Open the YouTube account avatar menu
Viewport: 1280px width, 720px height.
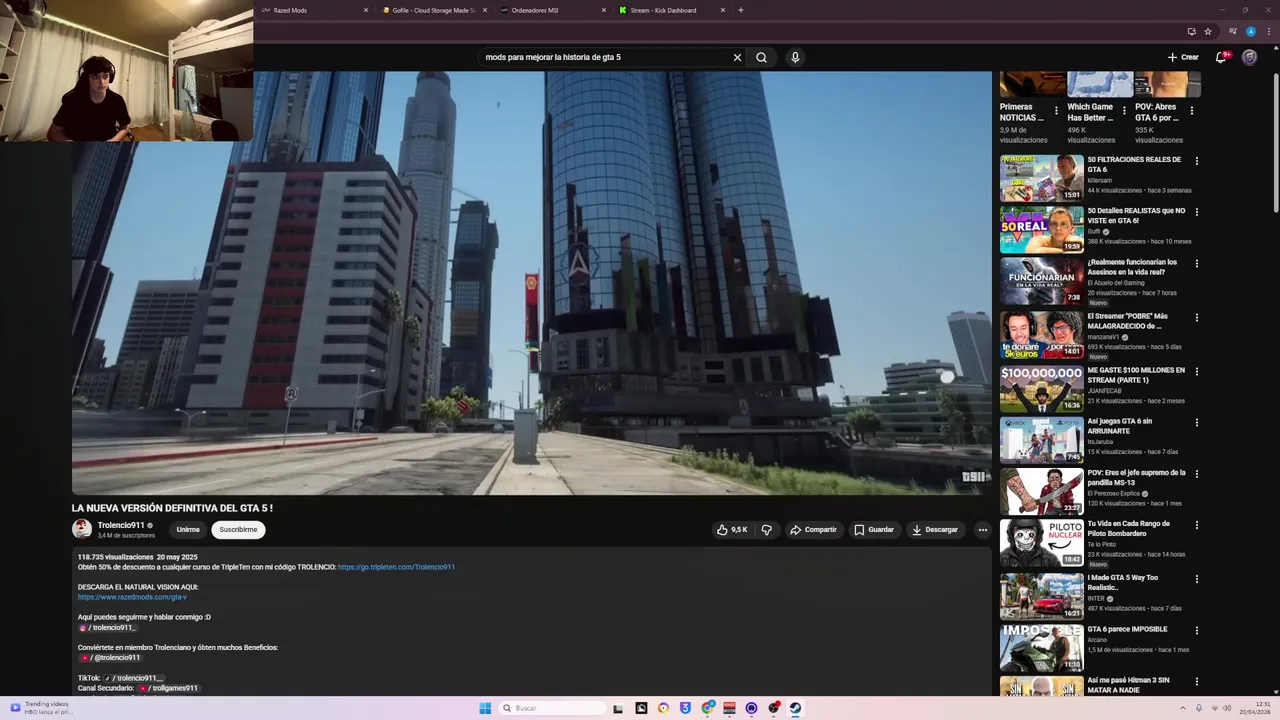(x=1249, y=57)
